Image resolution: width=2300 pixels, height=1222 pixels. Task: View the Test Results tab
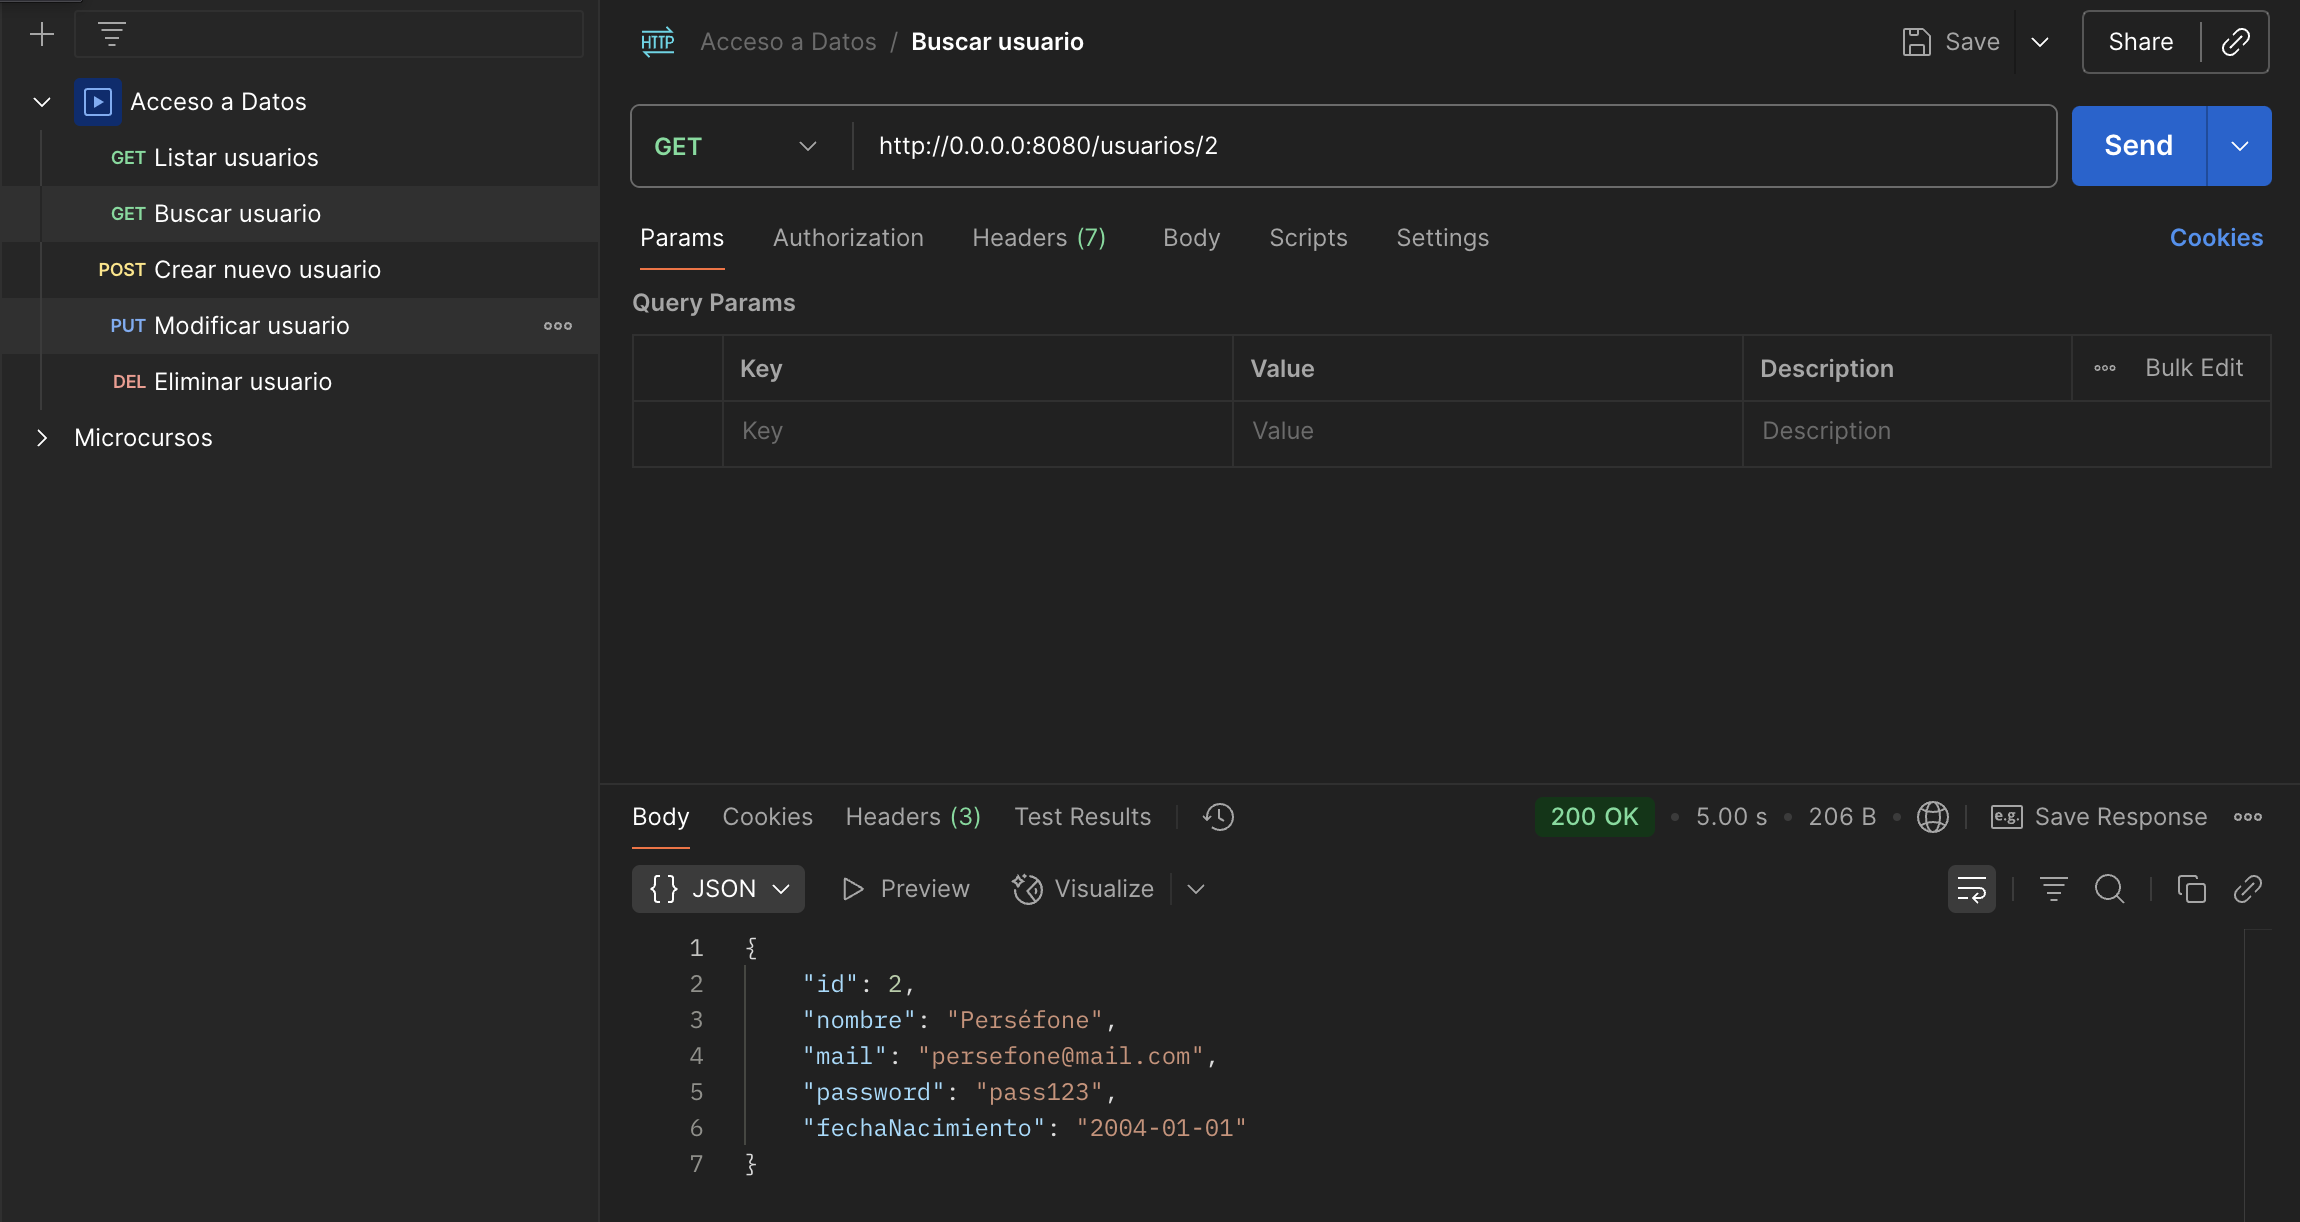click(1083, 817)
